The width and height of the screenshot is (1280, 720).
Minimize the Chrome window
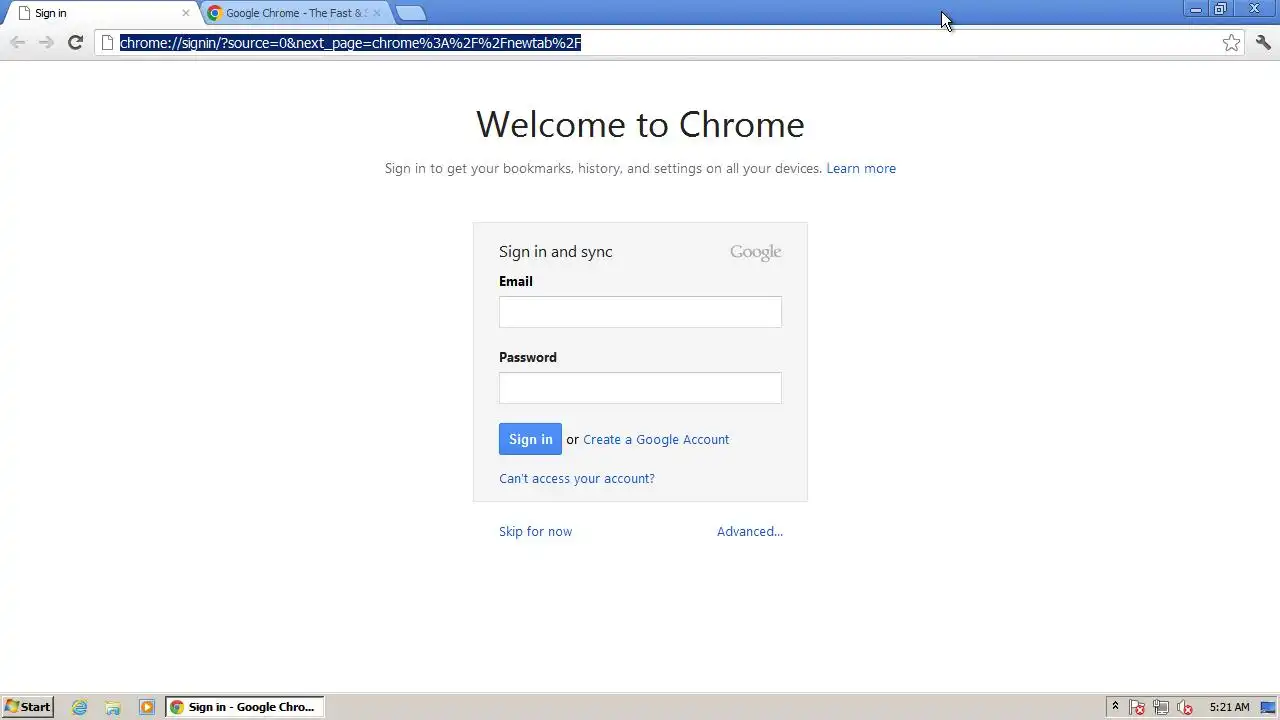(x=1195, y=9)
